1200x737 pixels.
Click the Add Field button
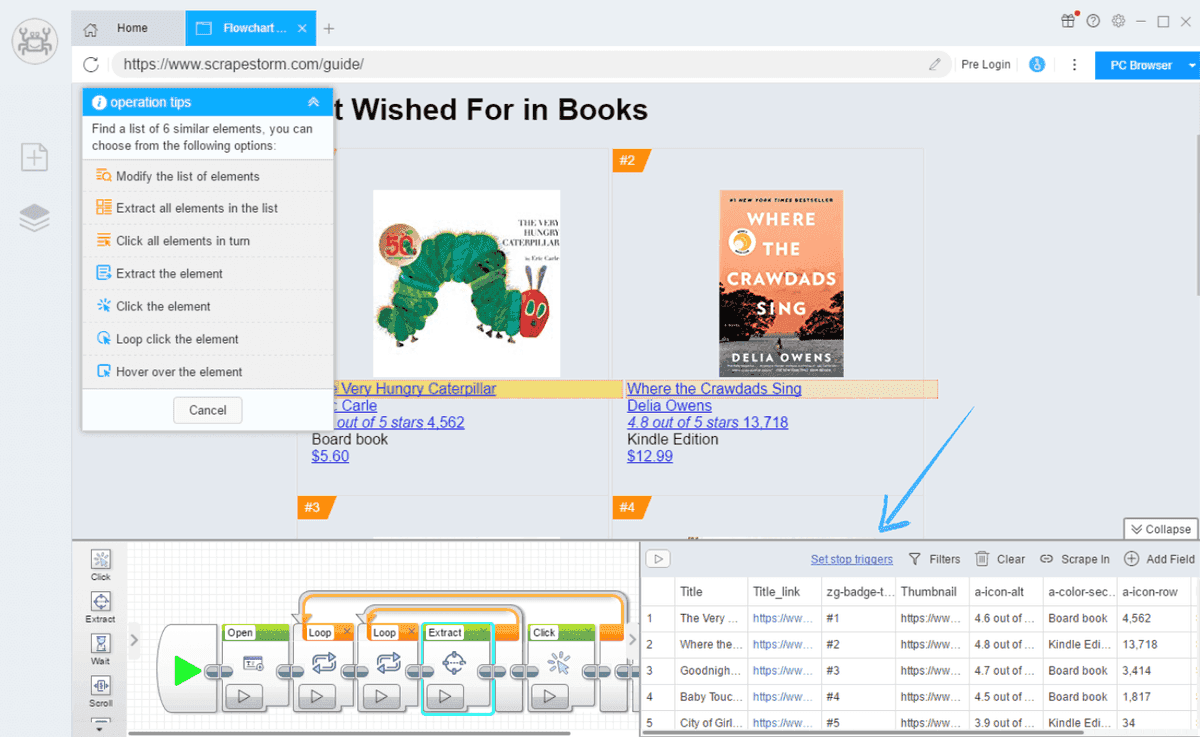point(1160,559)
